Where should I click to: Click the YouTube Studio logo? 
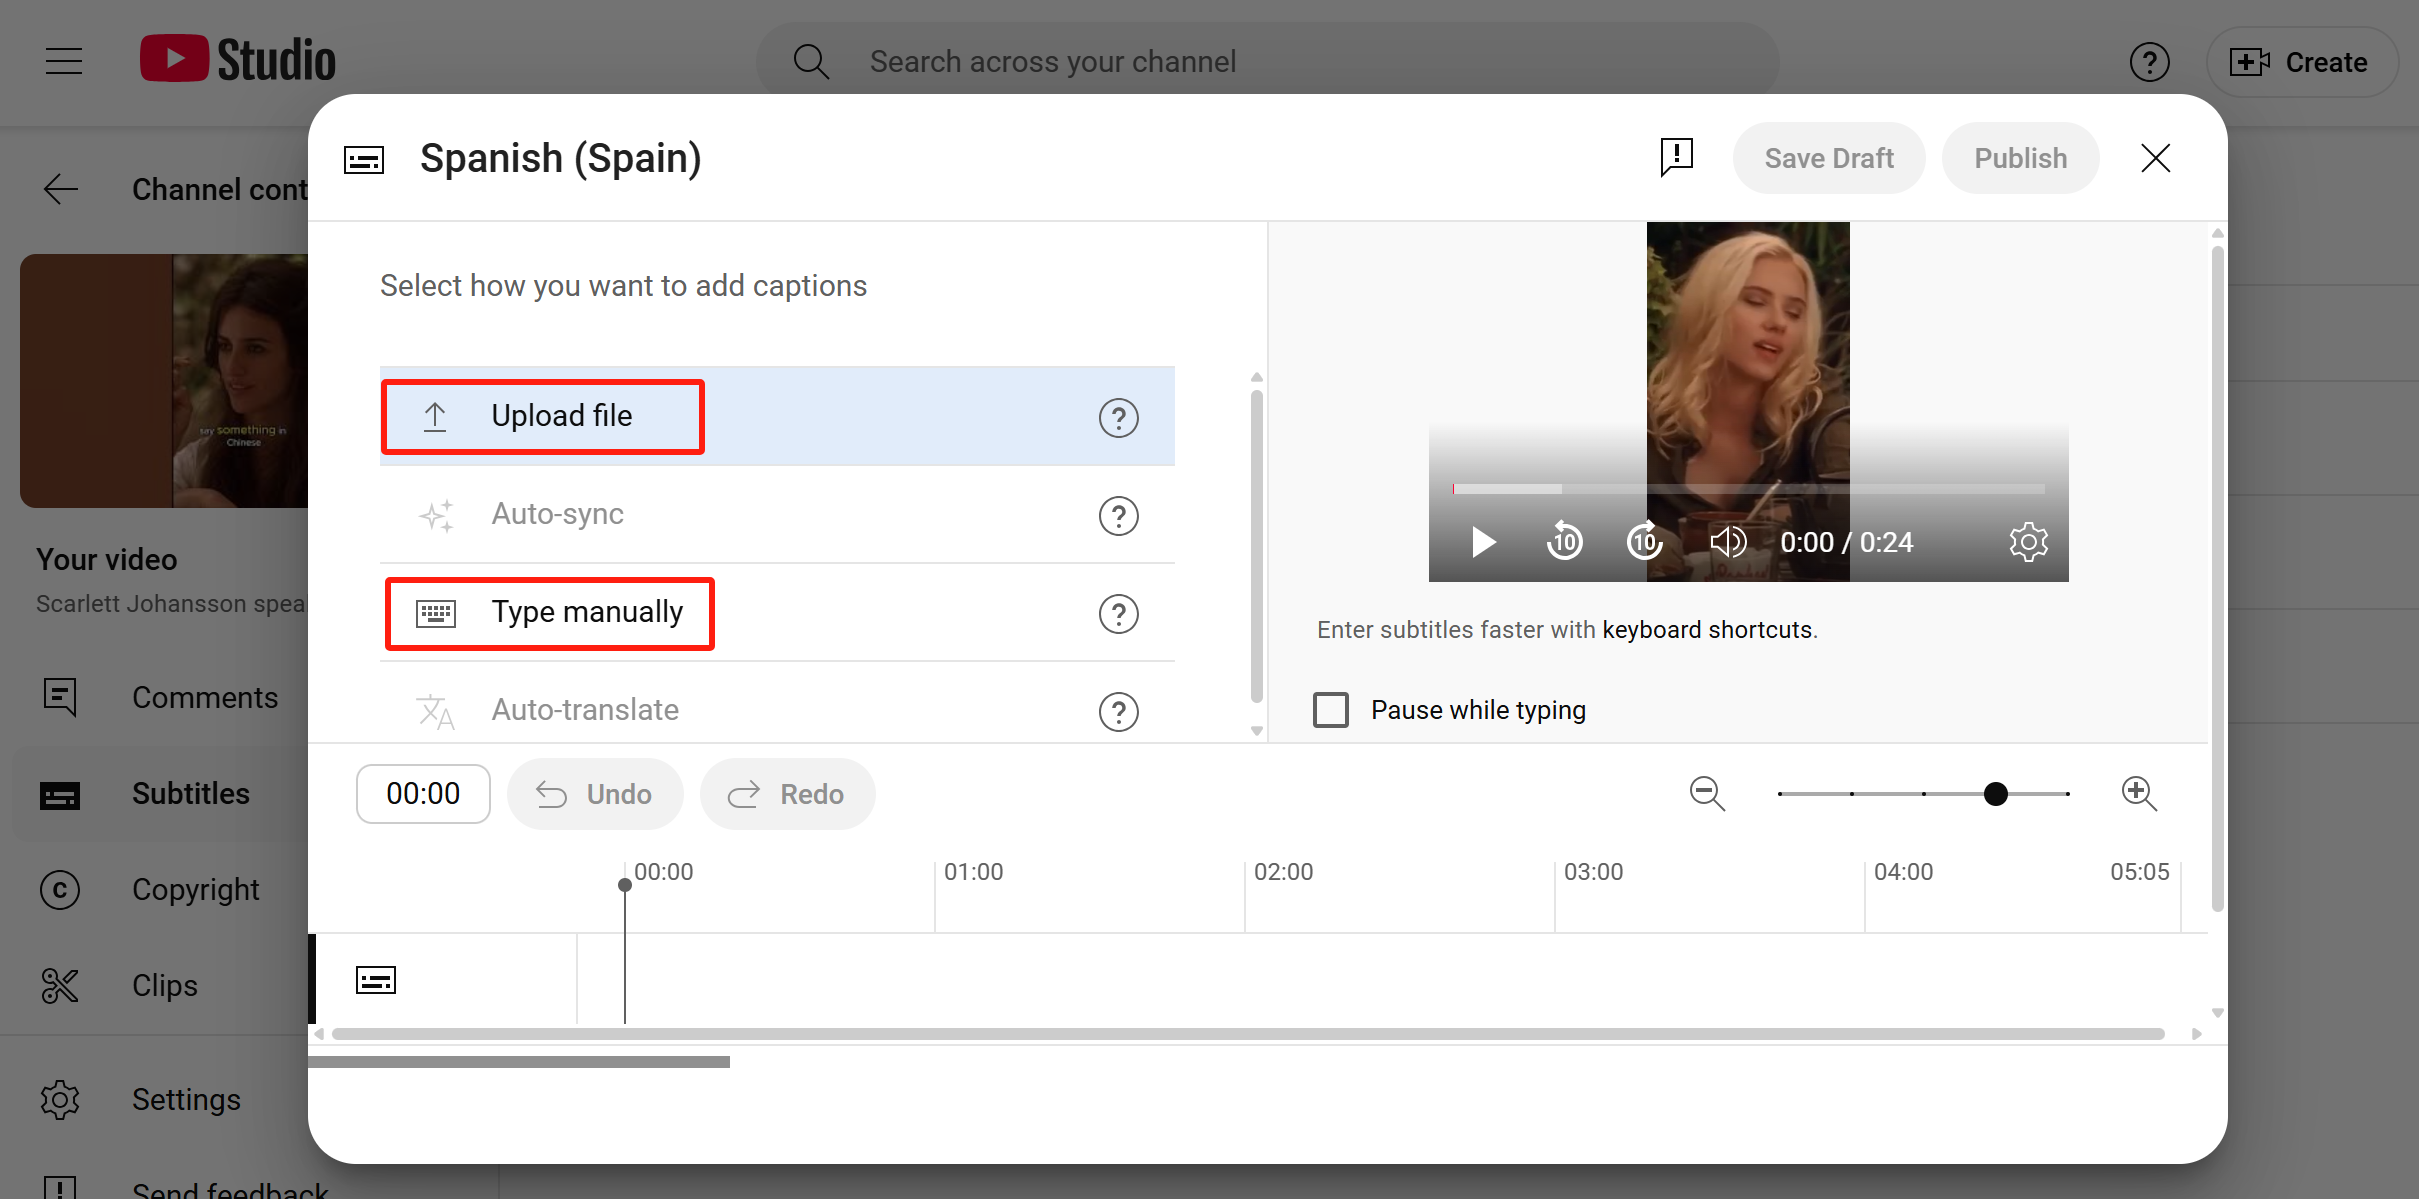click(238, 60)
